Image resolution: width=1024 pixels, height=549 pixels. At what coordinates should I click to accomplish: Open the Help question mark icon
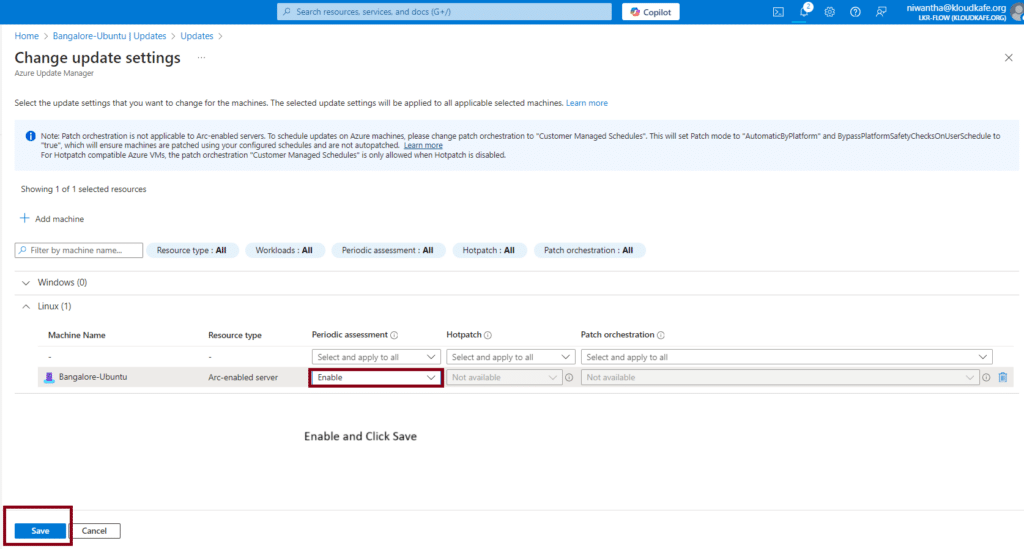855,12
